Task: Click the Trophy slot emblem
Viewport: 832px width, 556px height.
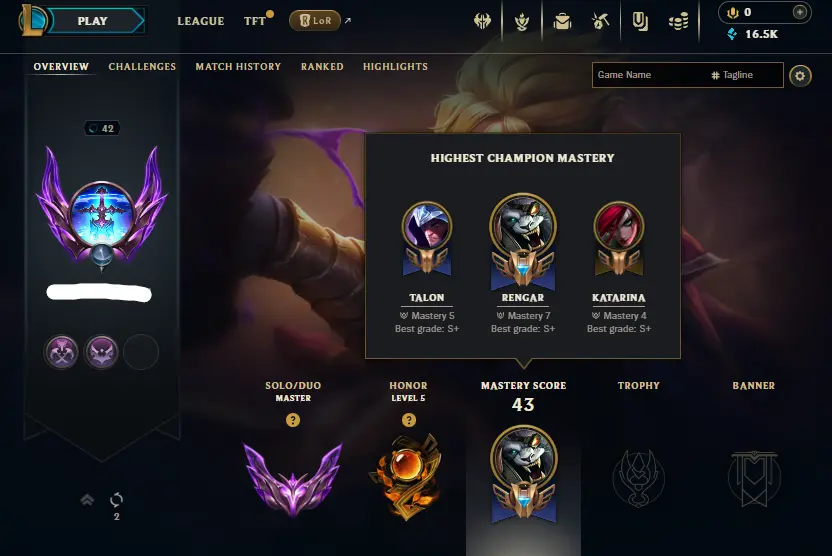Action: point(638,477)
